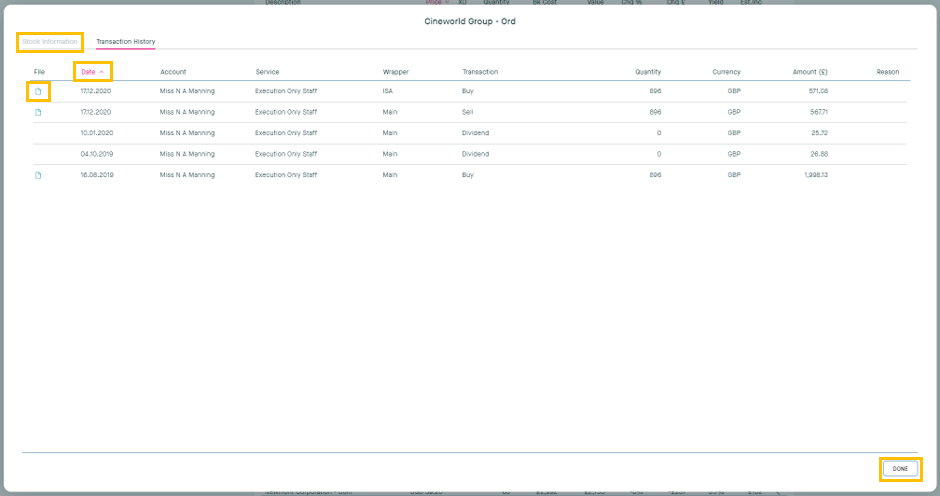Click the Service column header
The height and width of the screenshot is (496, 940).
point(267,72)
